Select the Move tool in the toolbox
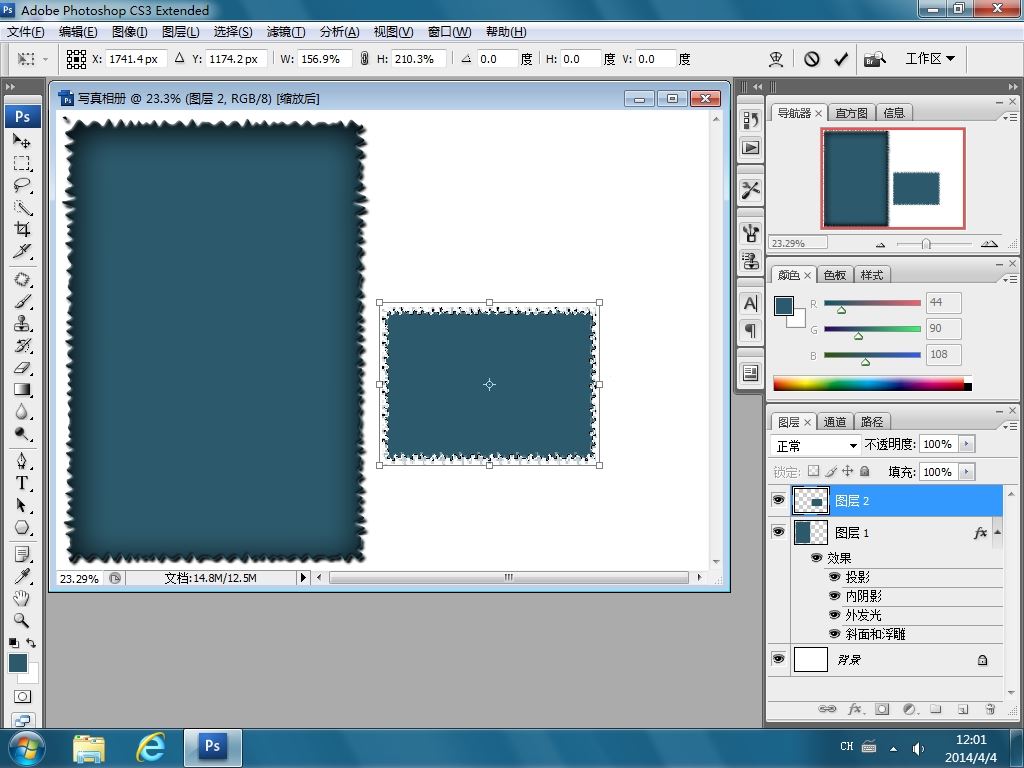The height and width of the screenshot is (768, 1024). point(21,141)
